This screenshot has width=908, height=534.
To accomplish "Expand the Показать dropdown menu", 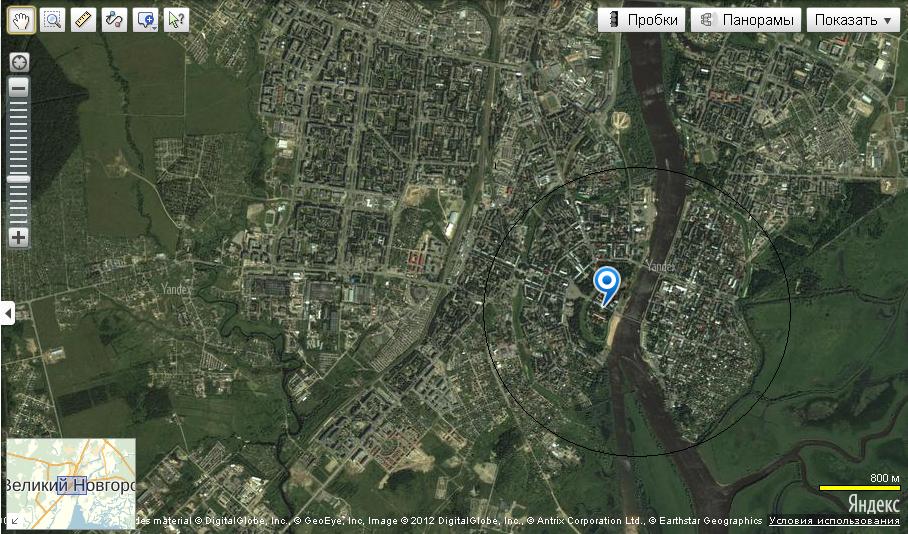I will point(853,20).
